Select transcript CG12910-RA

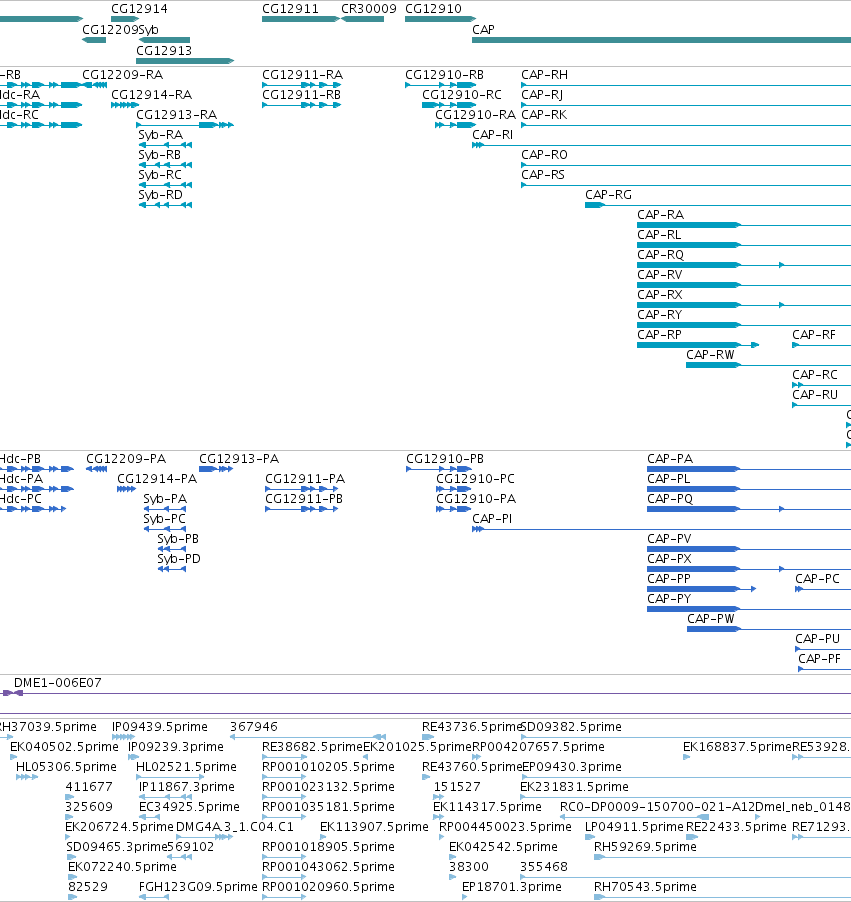point(475,114)
